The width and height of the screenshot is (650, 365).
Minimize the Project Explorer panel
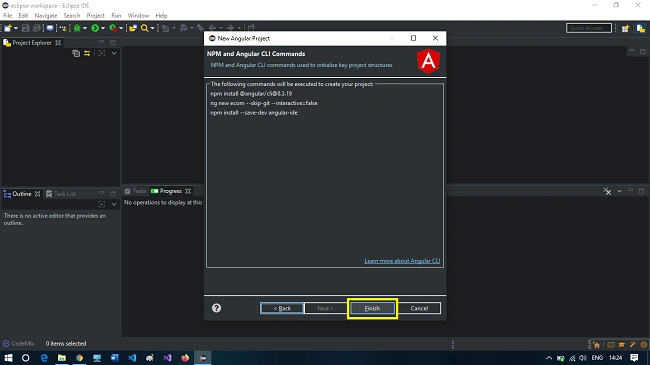[x=102, y=42]
